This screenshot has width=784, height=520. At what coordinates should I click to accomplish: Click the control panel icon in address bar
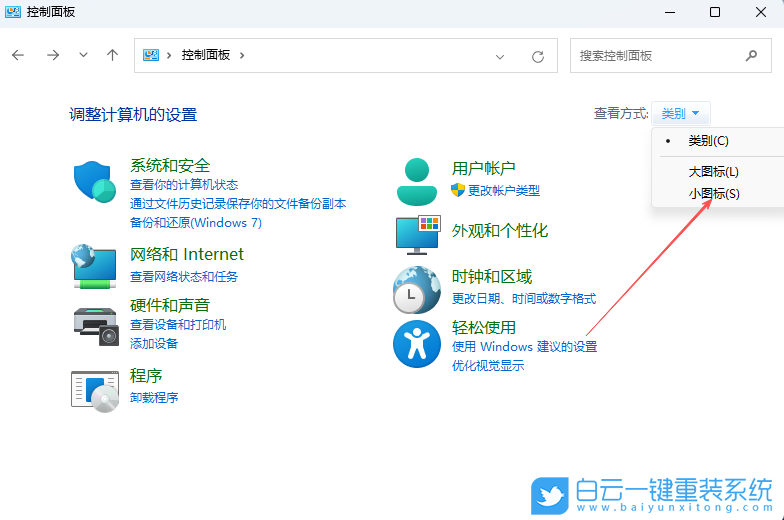[x=151, y=55]
